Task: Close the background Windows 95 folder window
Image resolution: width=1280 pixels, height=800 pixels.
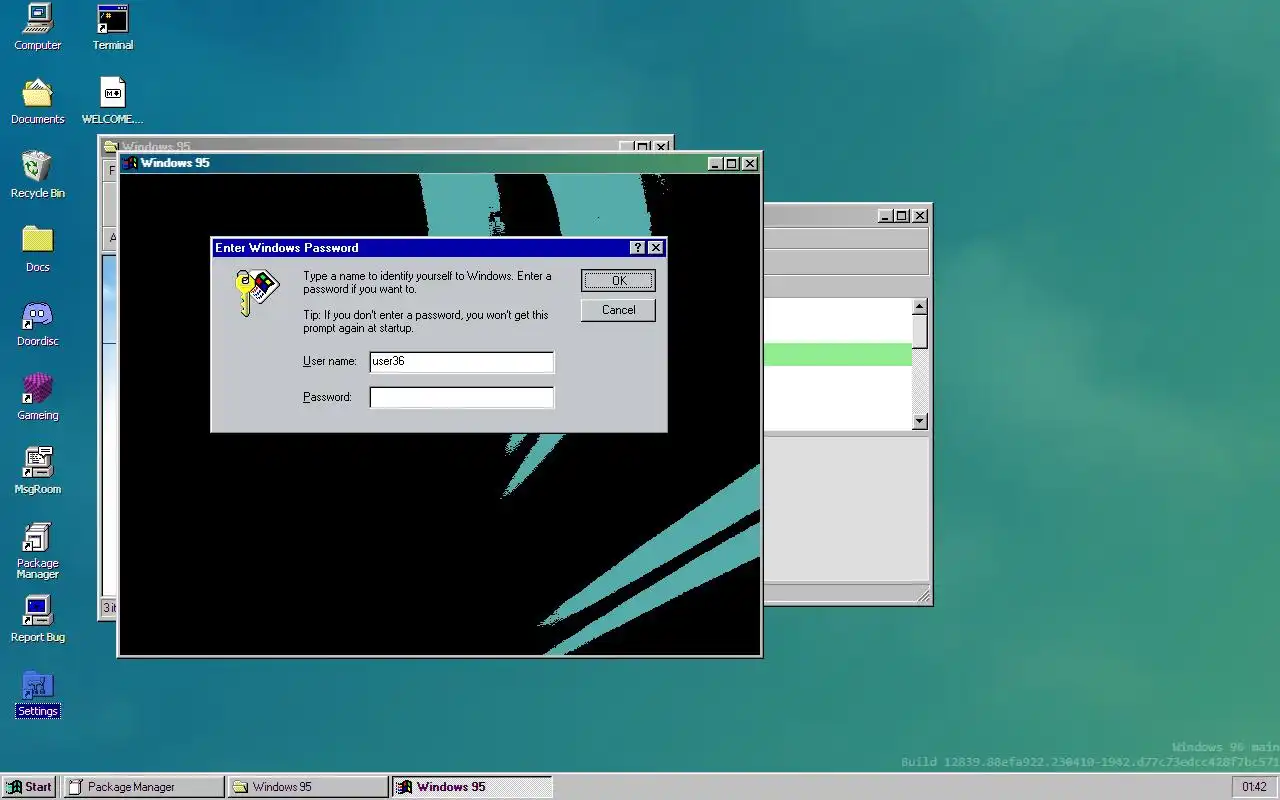Action: click(661, 147)
